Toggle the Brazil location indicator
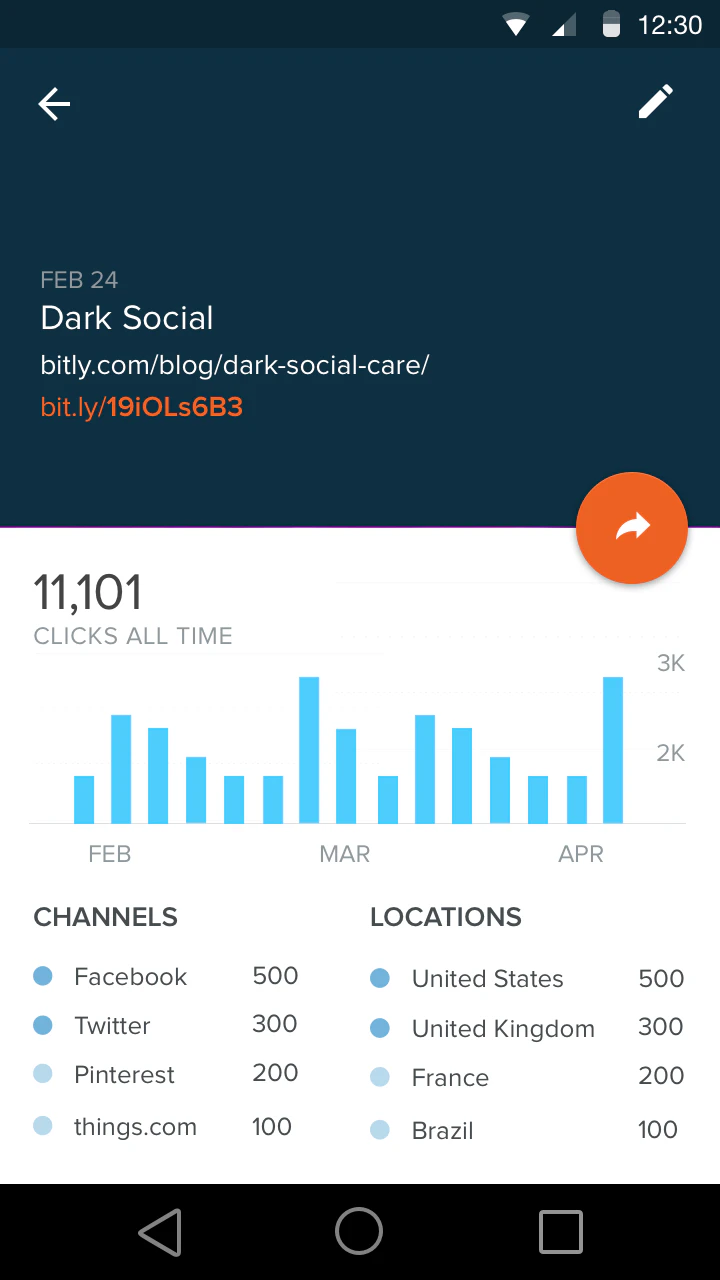This screenshot has width=720, height=1280. click(x=380, y=1130)
